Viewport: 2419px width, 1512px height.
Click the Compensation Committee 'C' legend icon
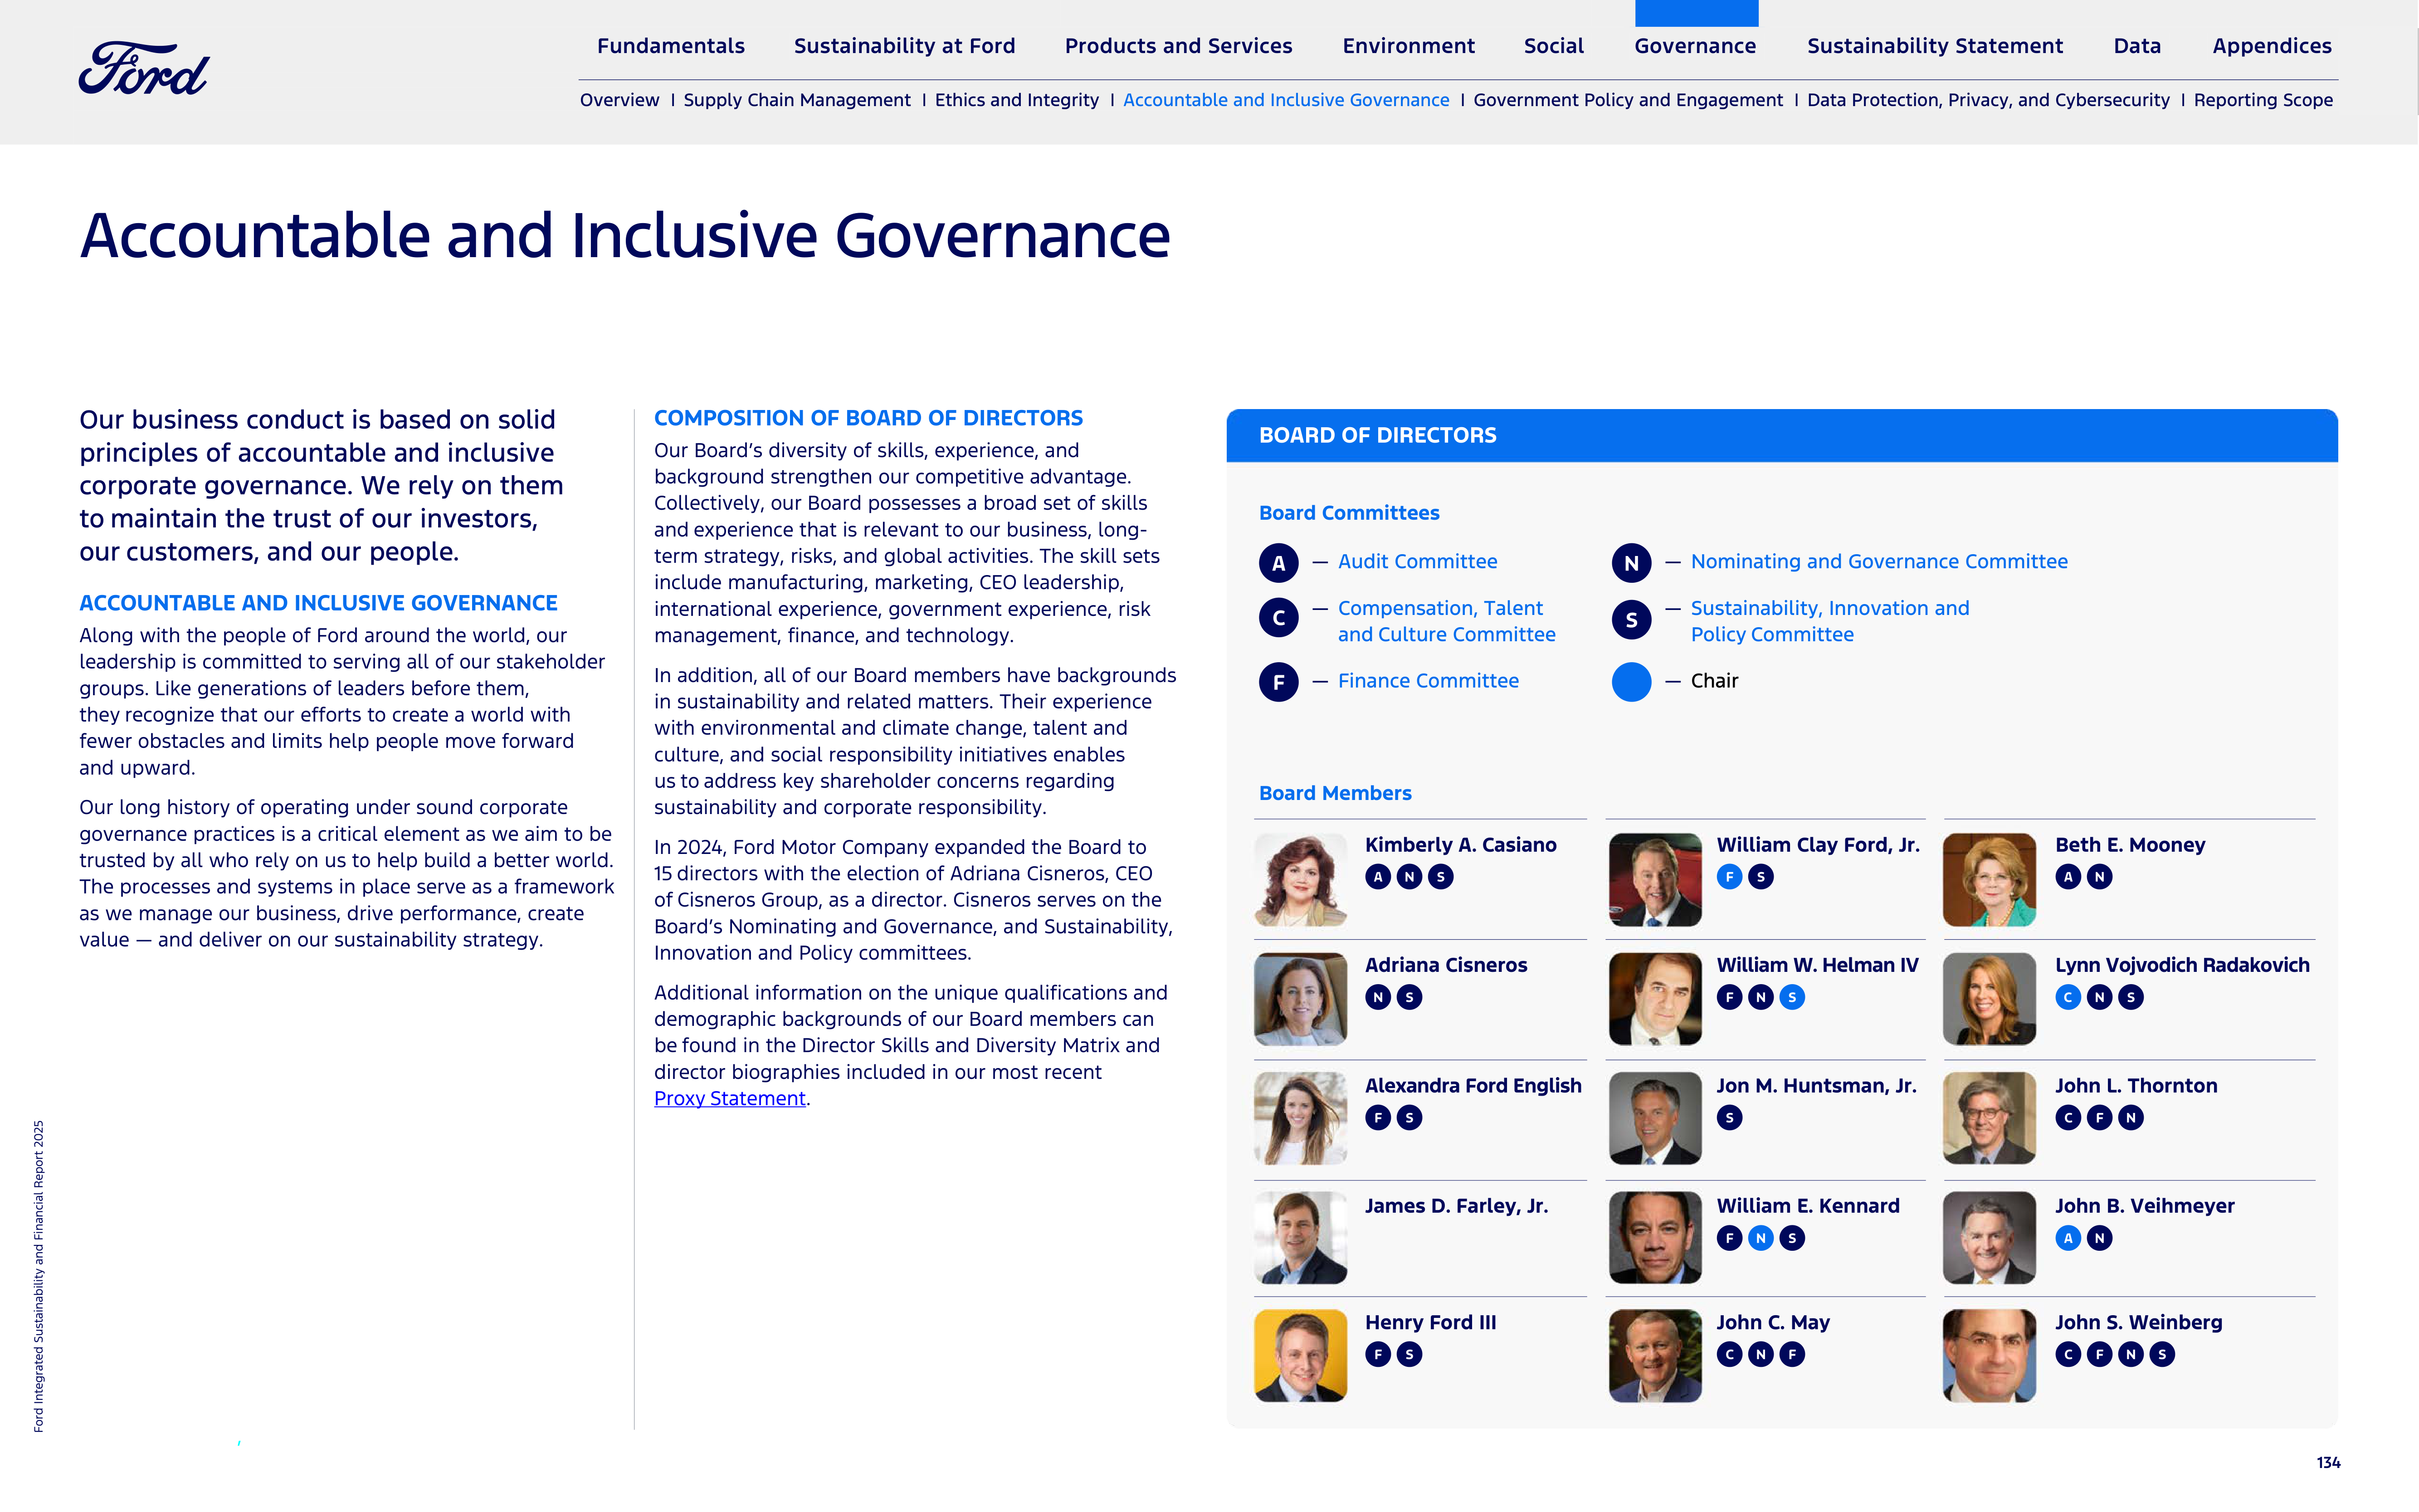[x=1278, y=618]
